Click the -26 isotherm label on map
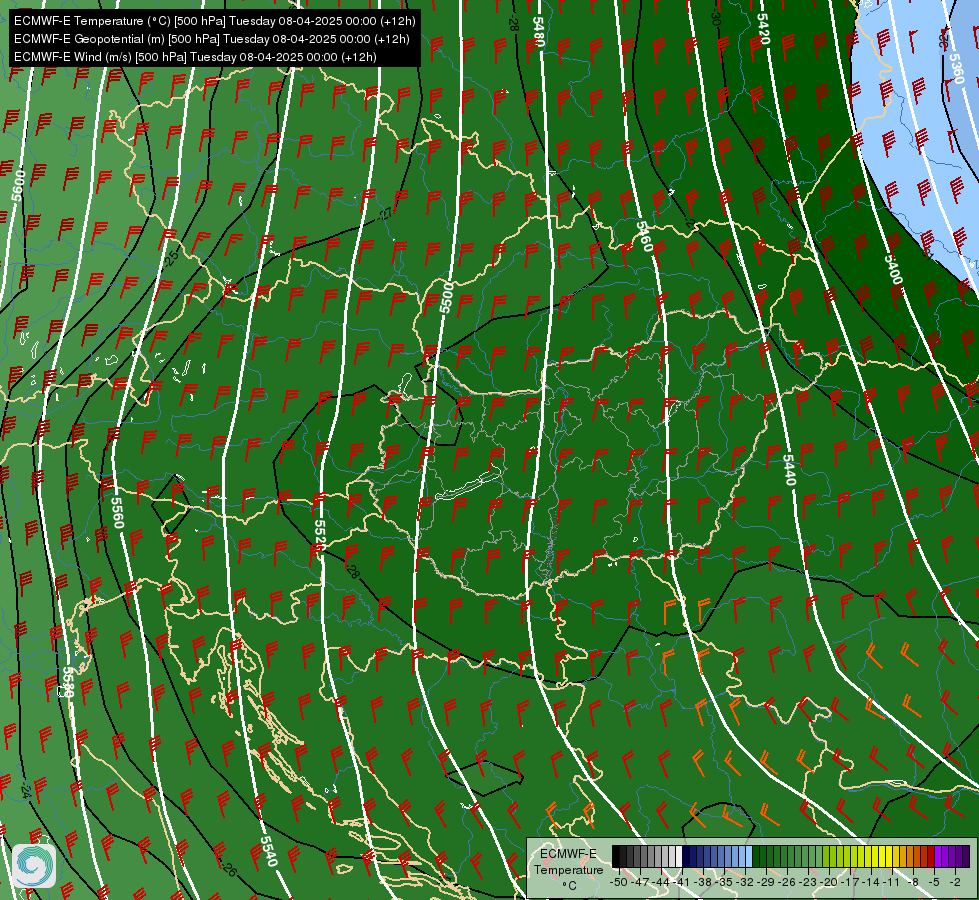 coord(229,868)
